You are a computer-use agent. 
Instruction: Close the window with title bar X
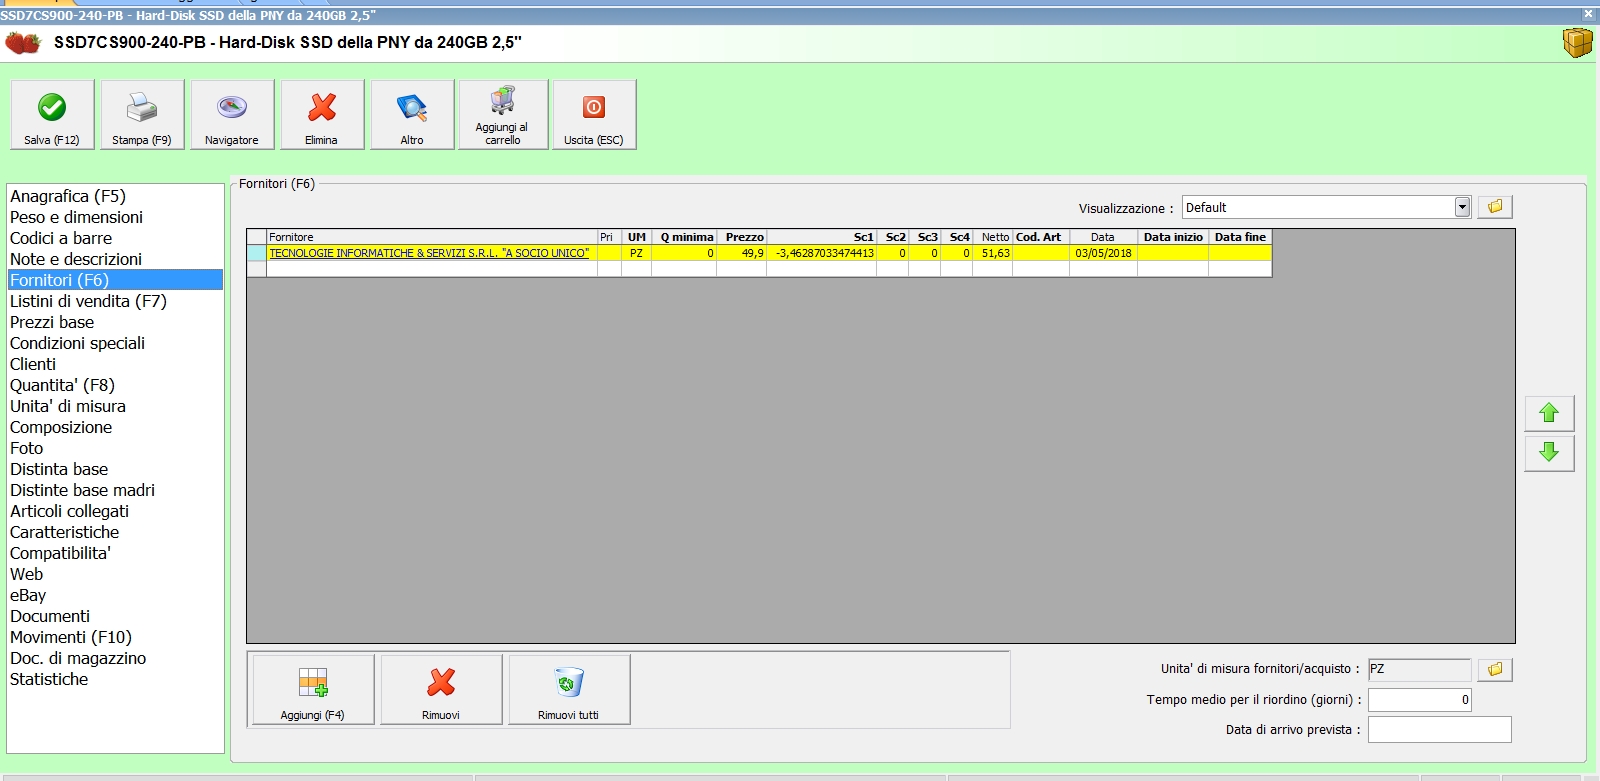(1588, 14)
